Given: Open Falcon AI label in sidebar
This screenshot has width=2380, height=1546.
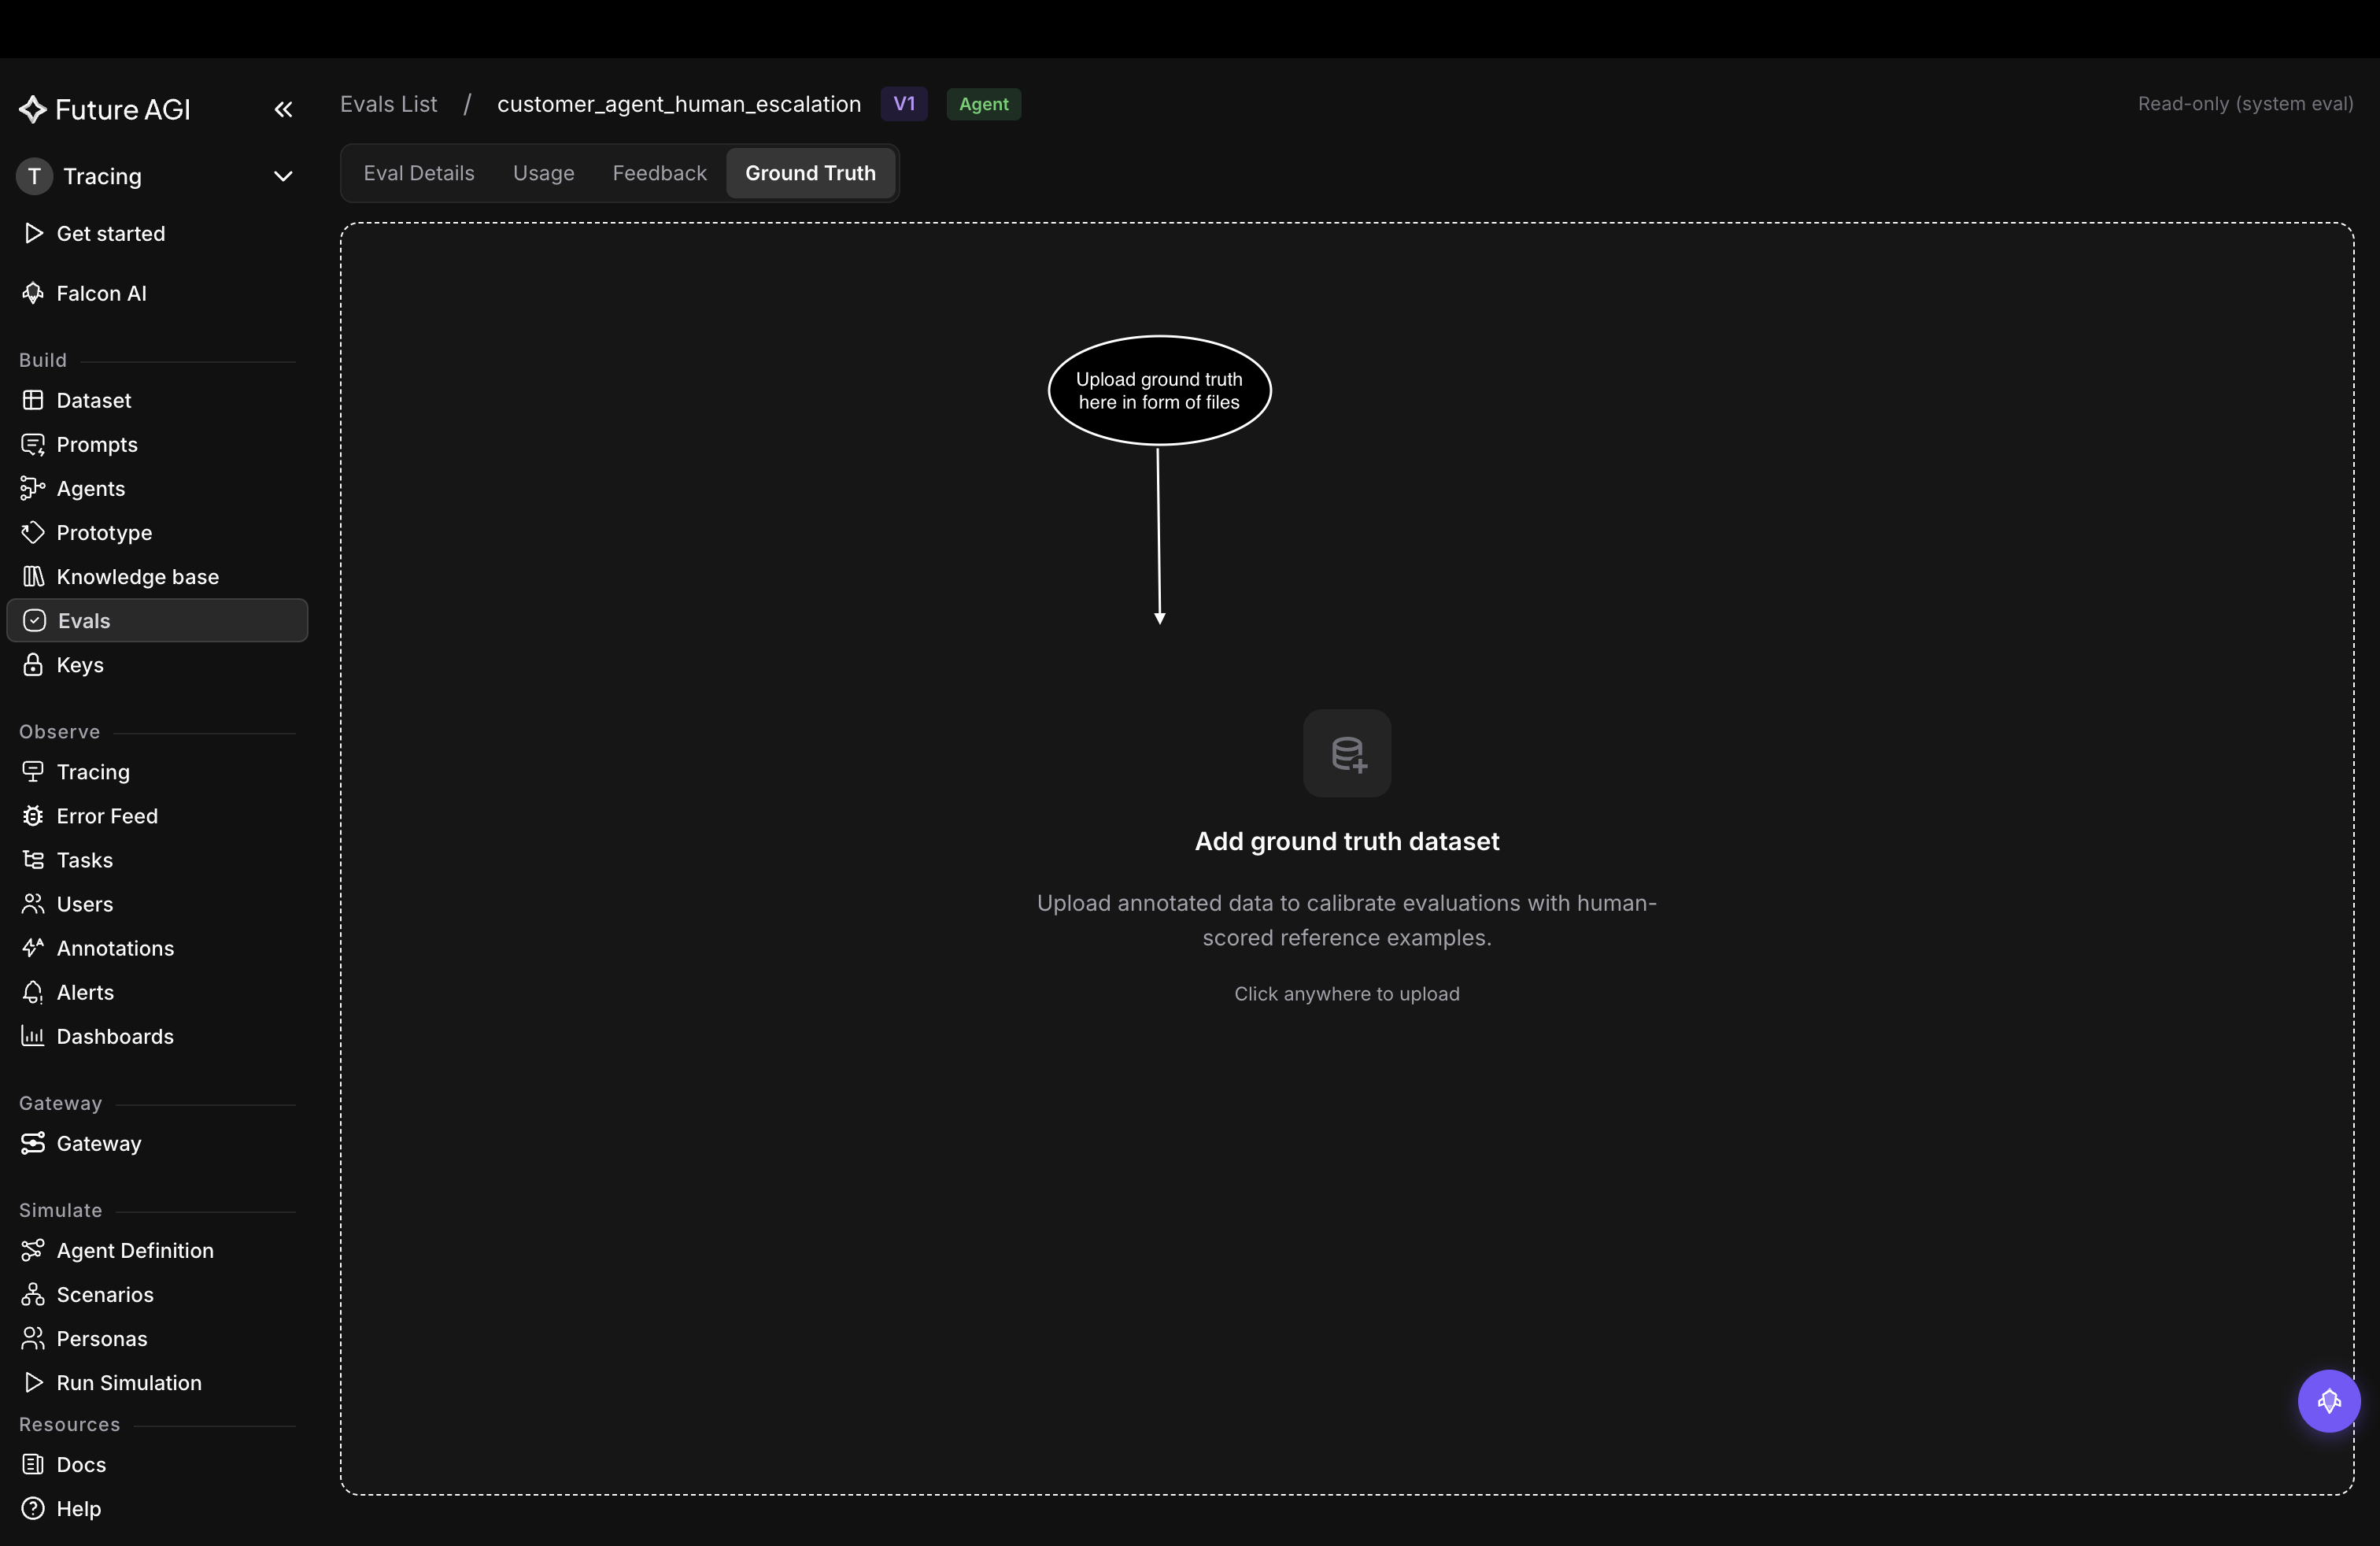Looking at the screenshot, I should (x=101, y=293).
